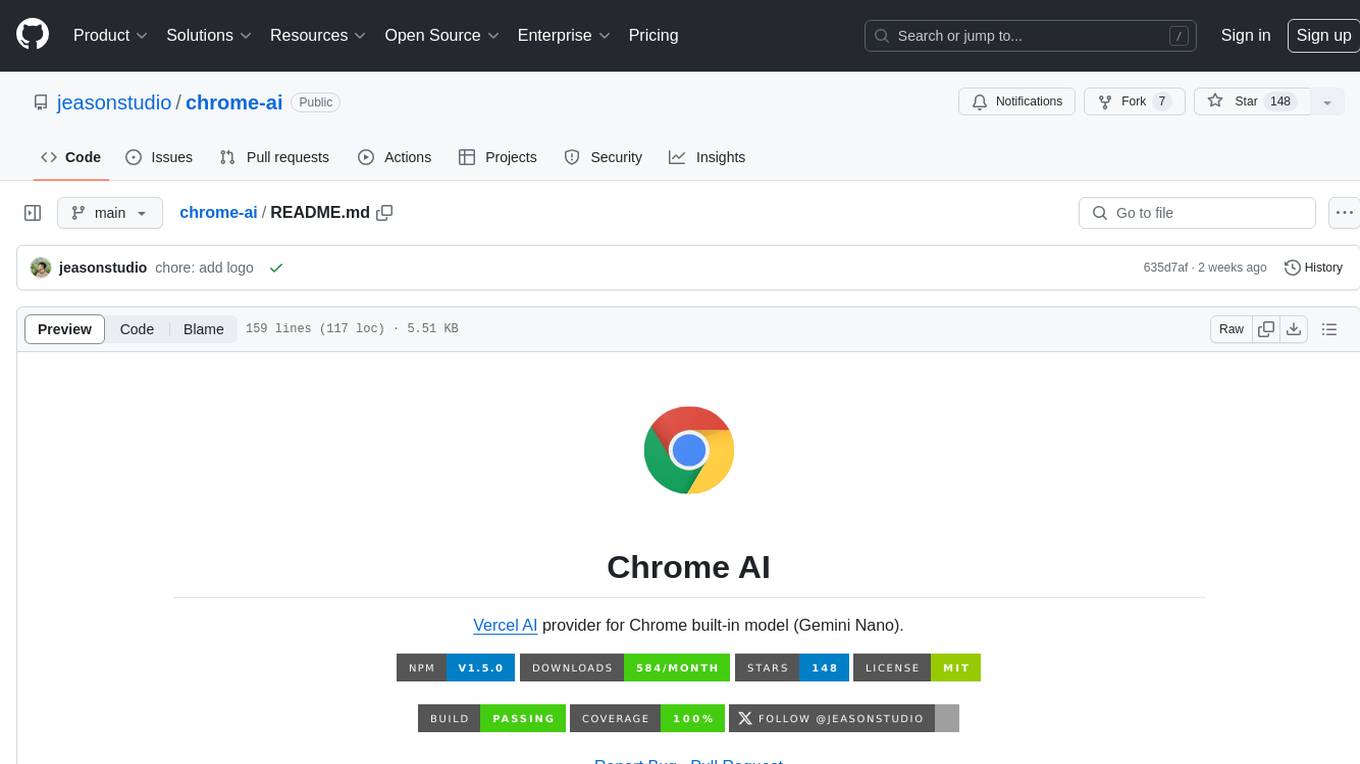Switch to the Code tab
1360x764 pixels.
click(x=71, y=157)
